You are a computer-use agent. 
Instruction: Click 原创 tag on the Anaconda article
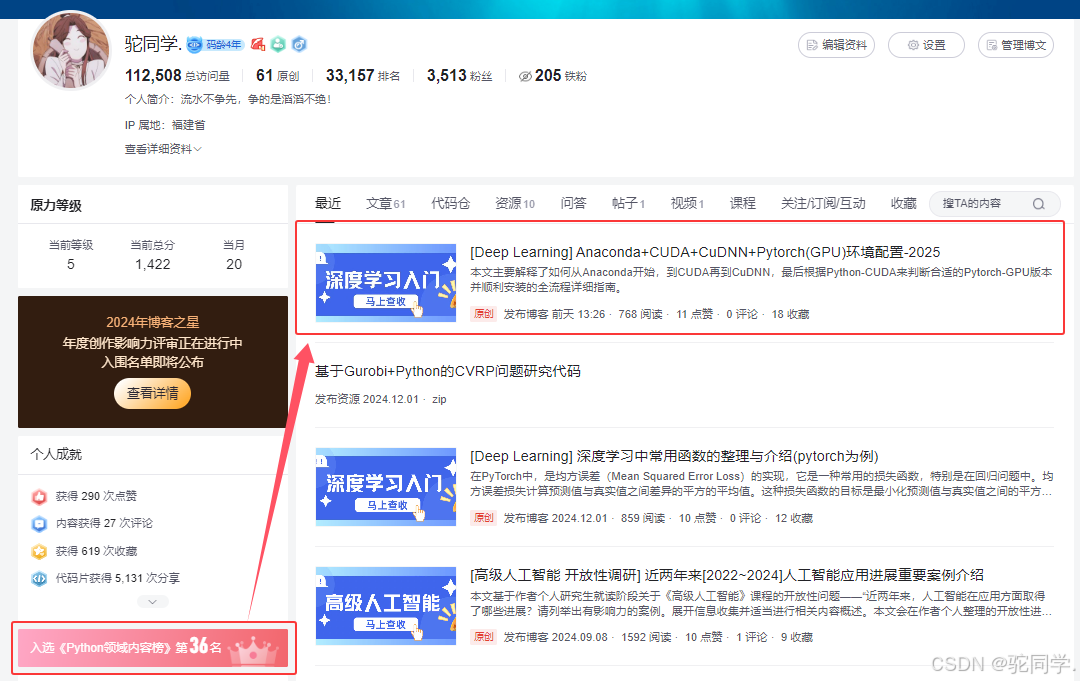click(484, 314)
